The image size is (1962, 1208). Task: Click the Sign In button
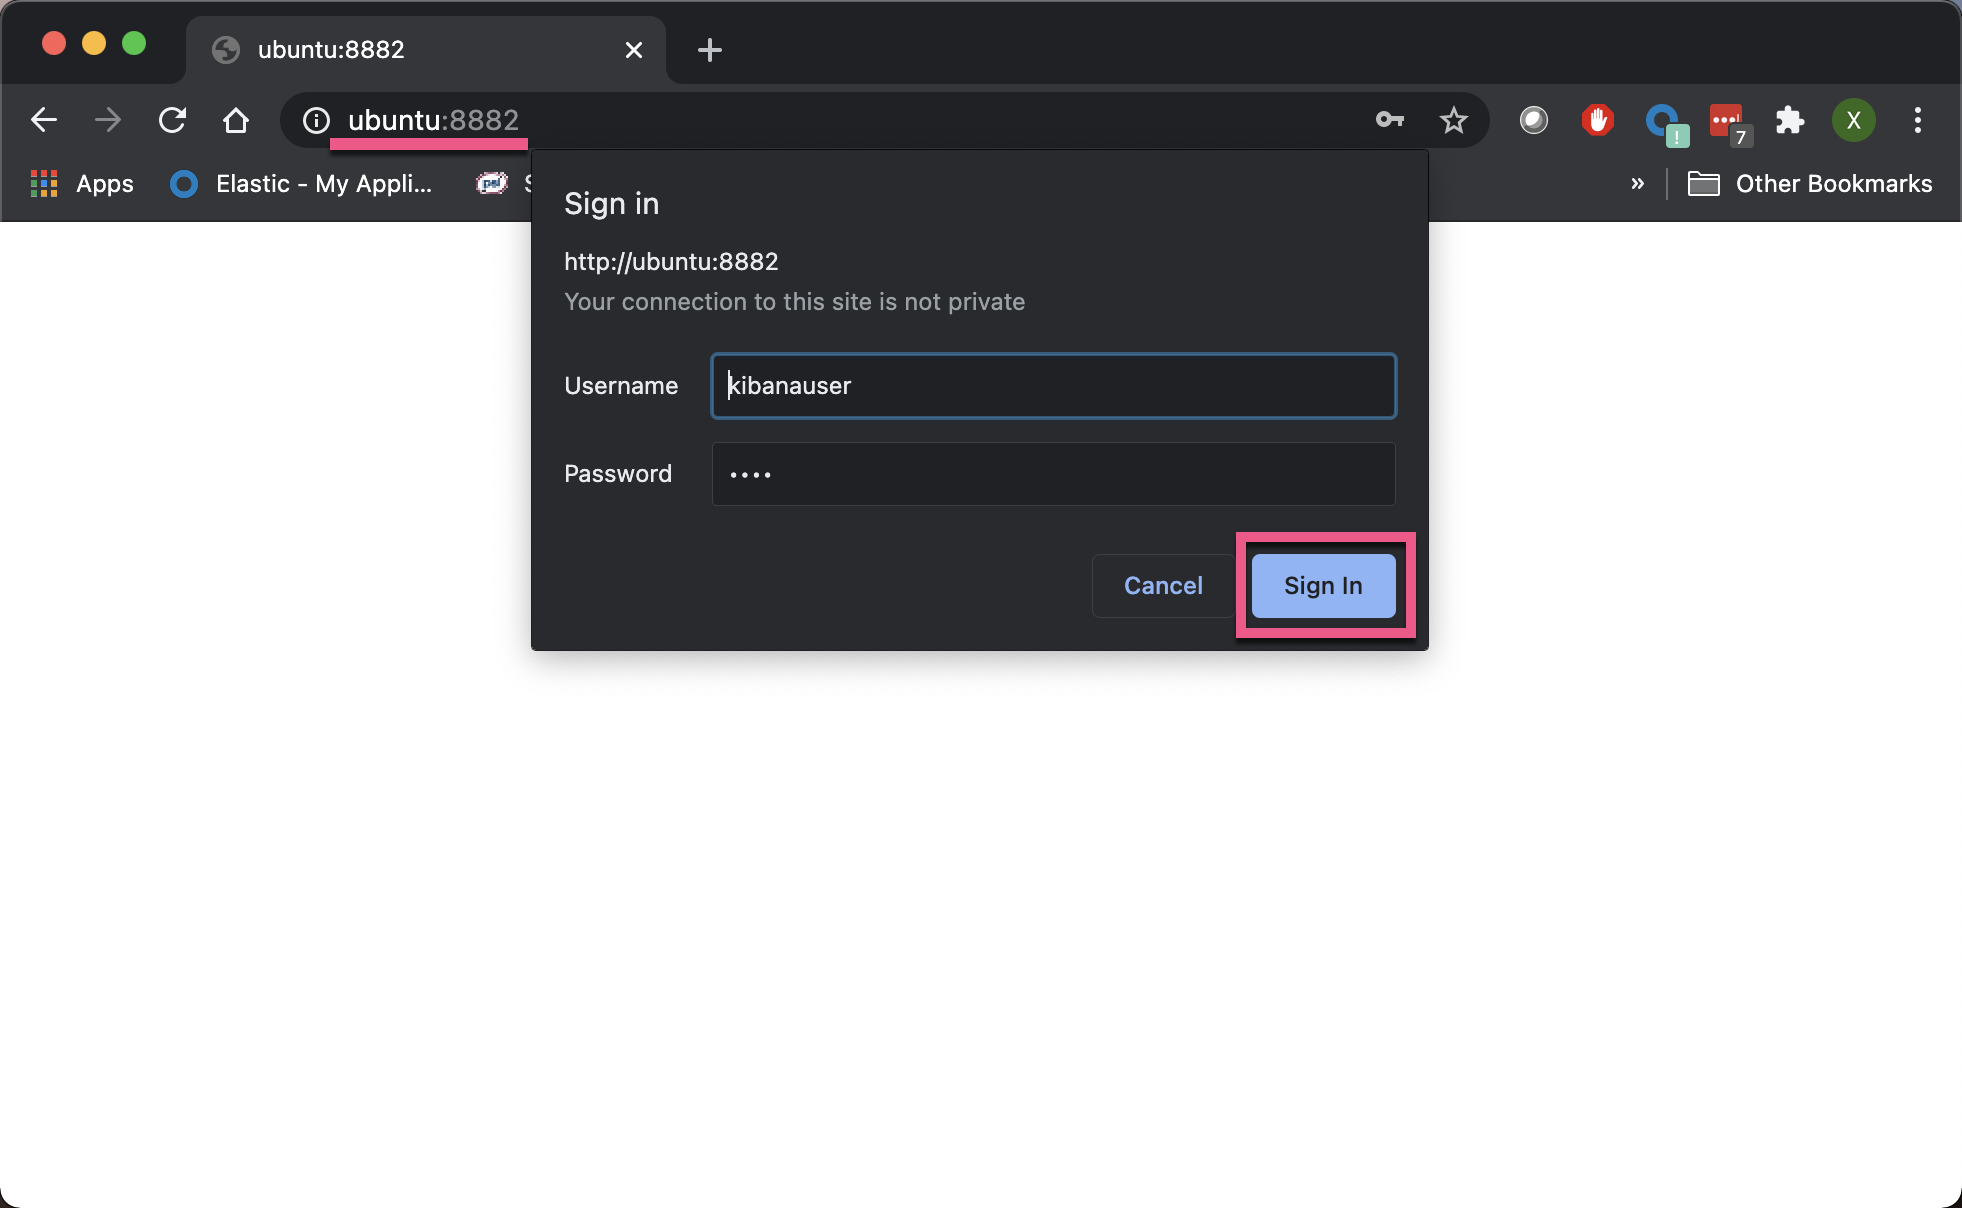tap(1322, 586)
